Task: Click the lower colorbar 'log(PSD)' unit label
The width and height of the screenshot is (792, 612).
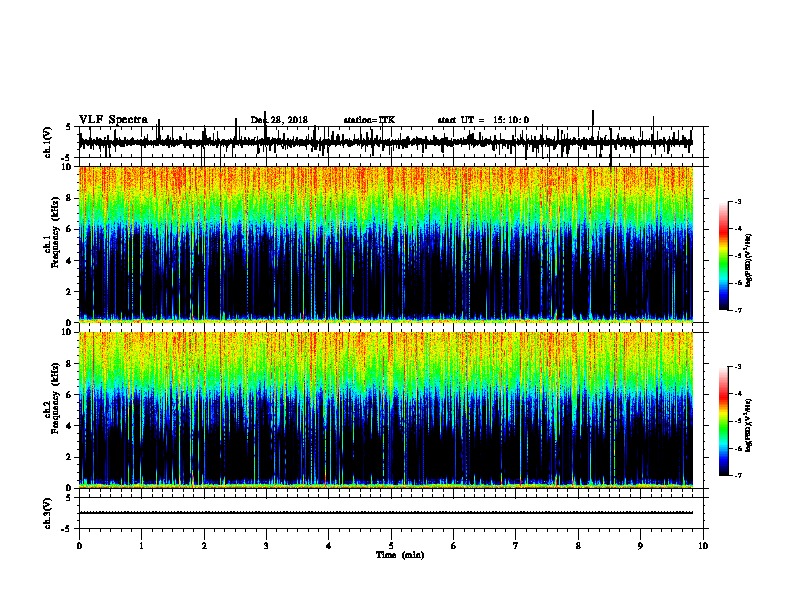Action: [749, 425]
